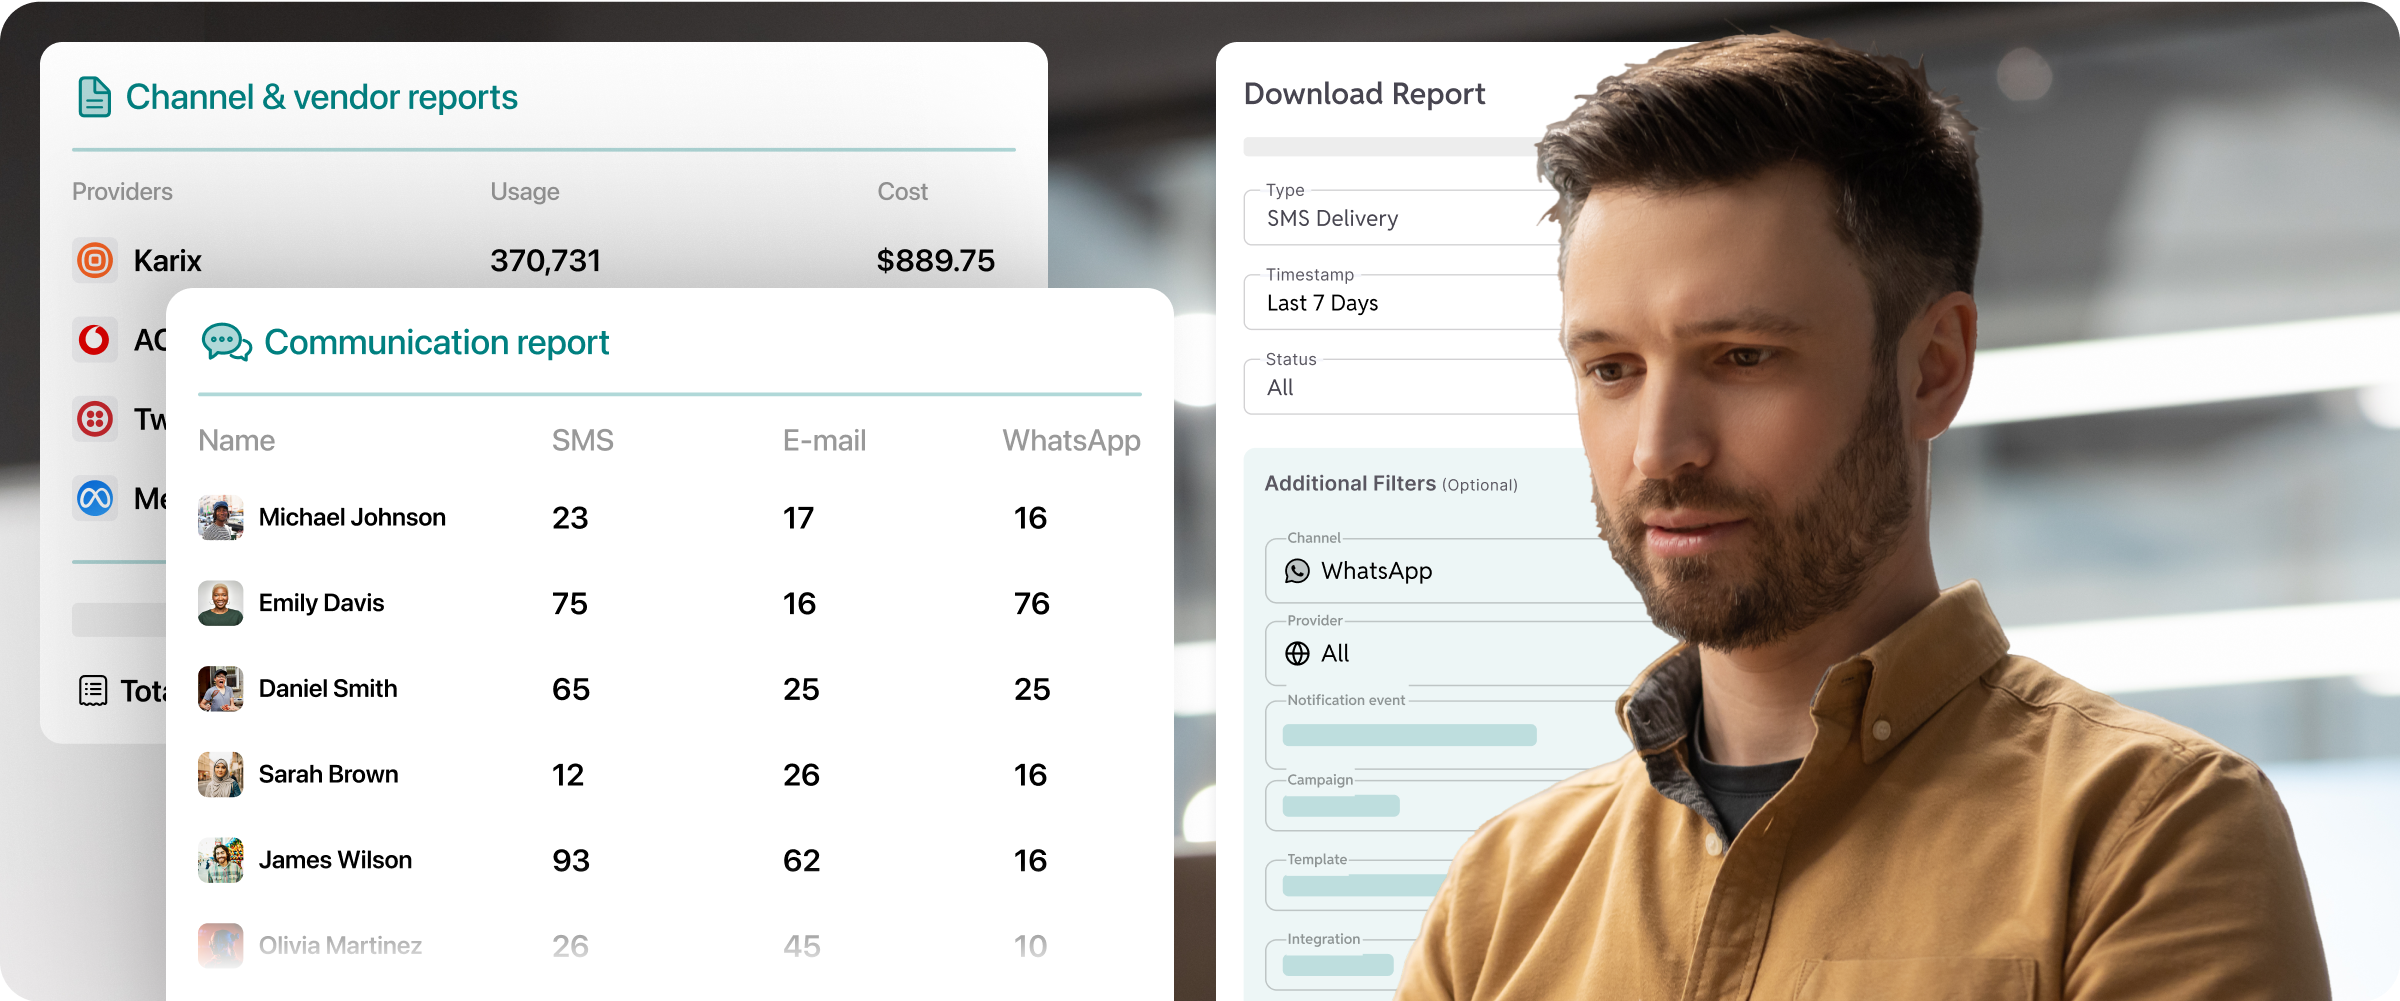Click the WhatsApp icon in Channel filter
Screen dimensions: 2400x1001
click(x=1297, y=571)
